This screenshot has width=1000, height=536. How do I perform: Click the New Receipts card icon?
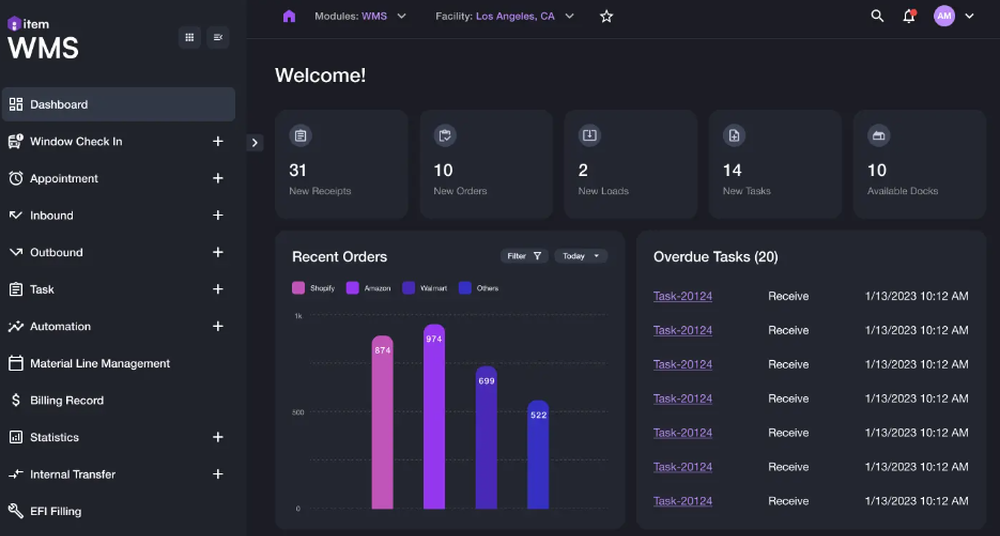[x=300, y=135]
